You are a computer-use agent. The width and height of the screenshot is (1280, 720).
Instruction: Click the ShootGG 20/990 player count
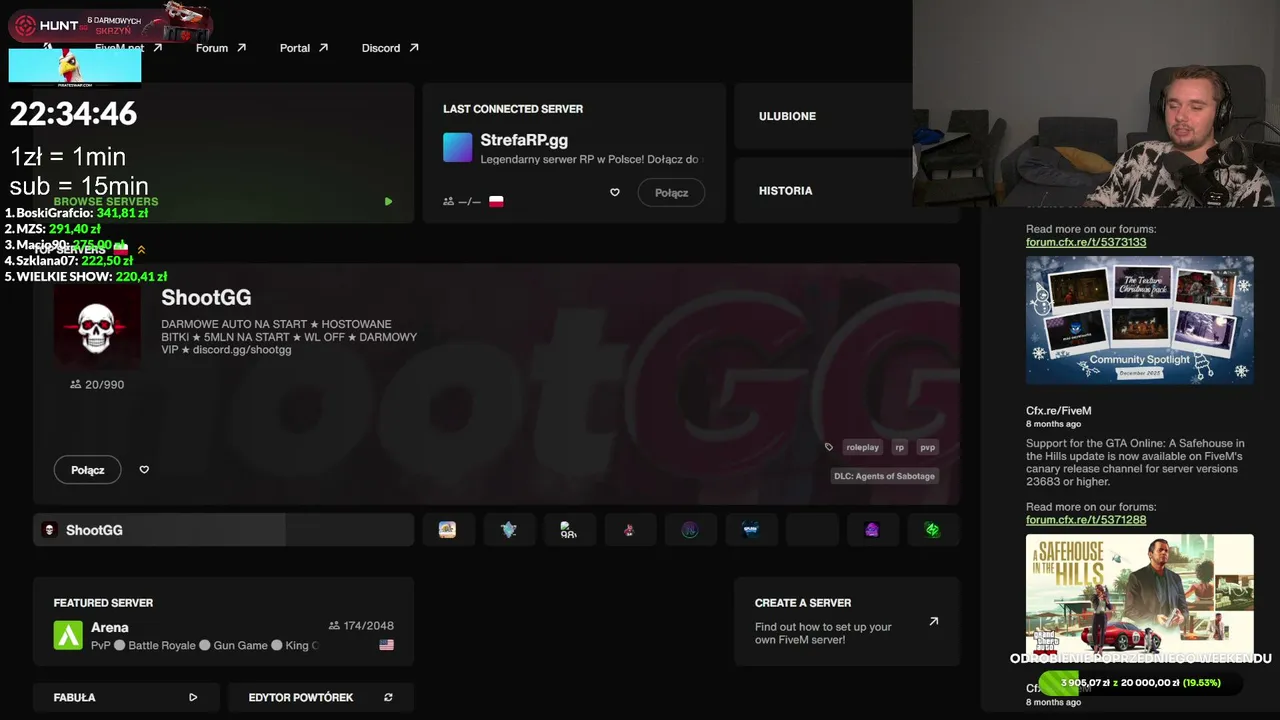tap(97, 384)
